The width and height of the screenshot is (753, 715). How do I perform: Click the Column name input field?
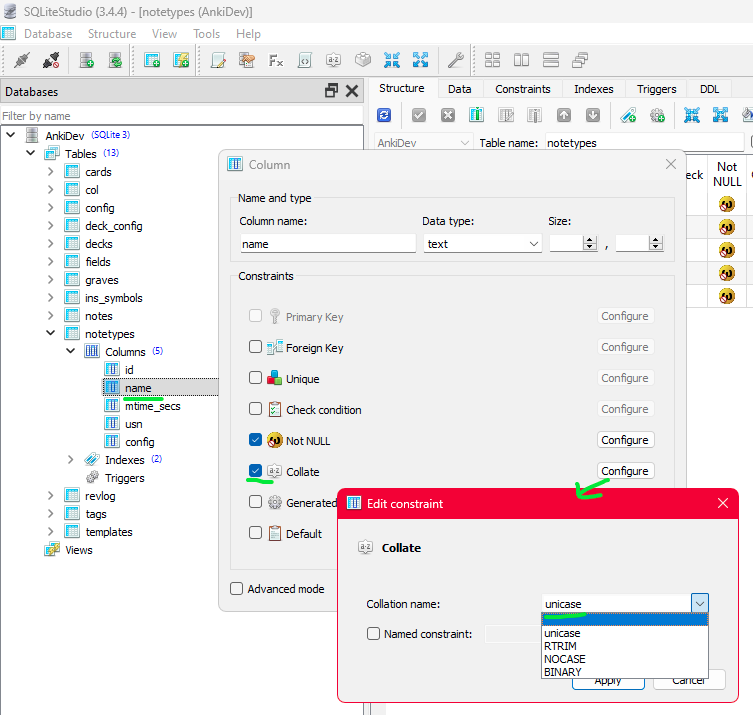point(328,244)
